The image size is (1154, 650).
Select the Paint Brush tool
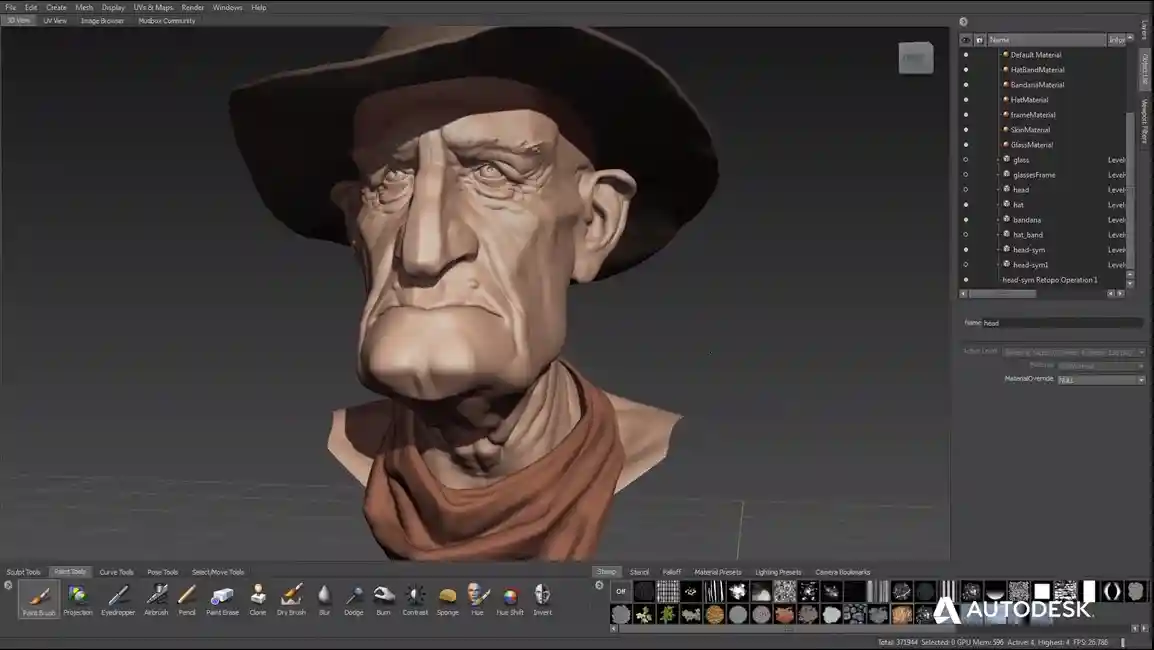click(x=39, y=597)
